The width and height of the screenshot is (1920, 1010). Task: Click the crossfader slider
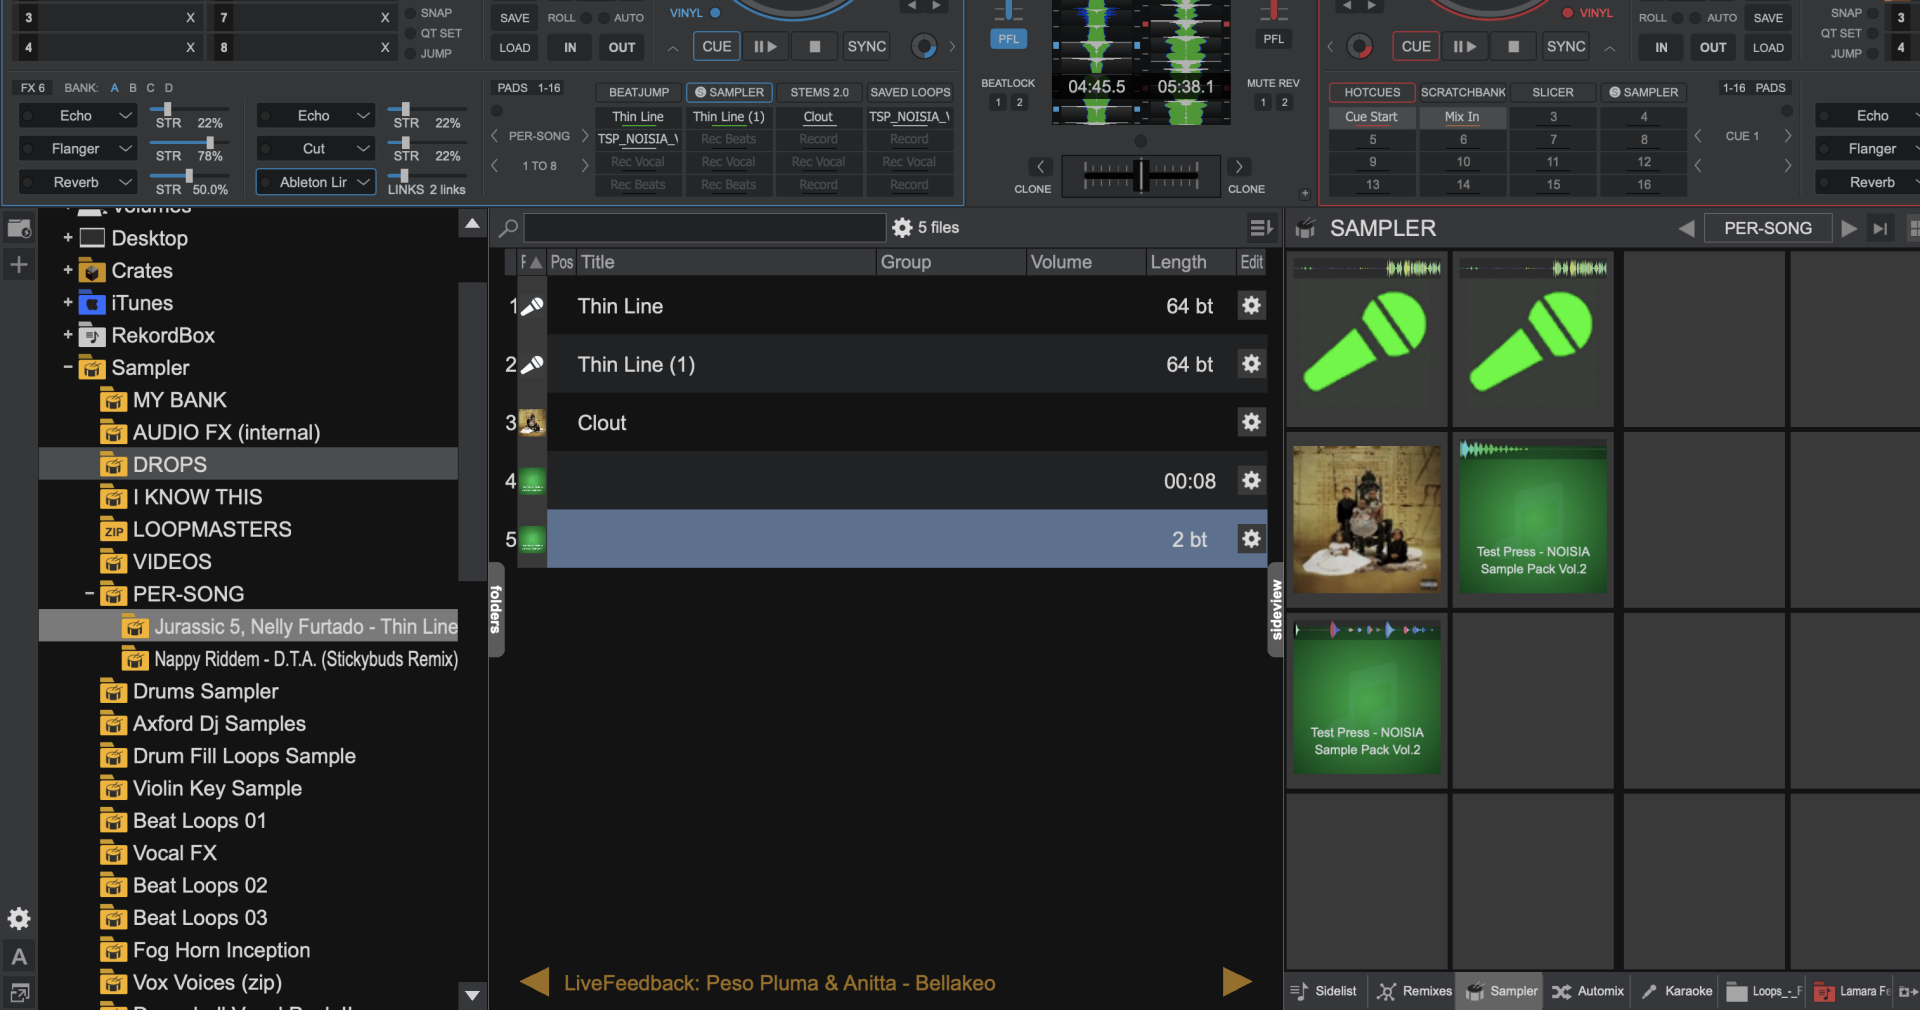(1140, 175)
